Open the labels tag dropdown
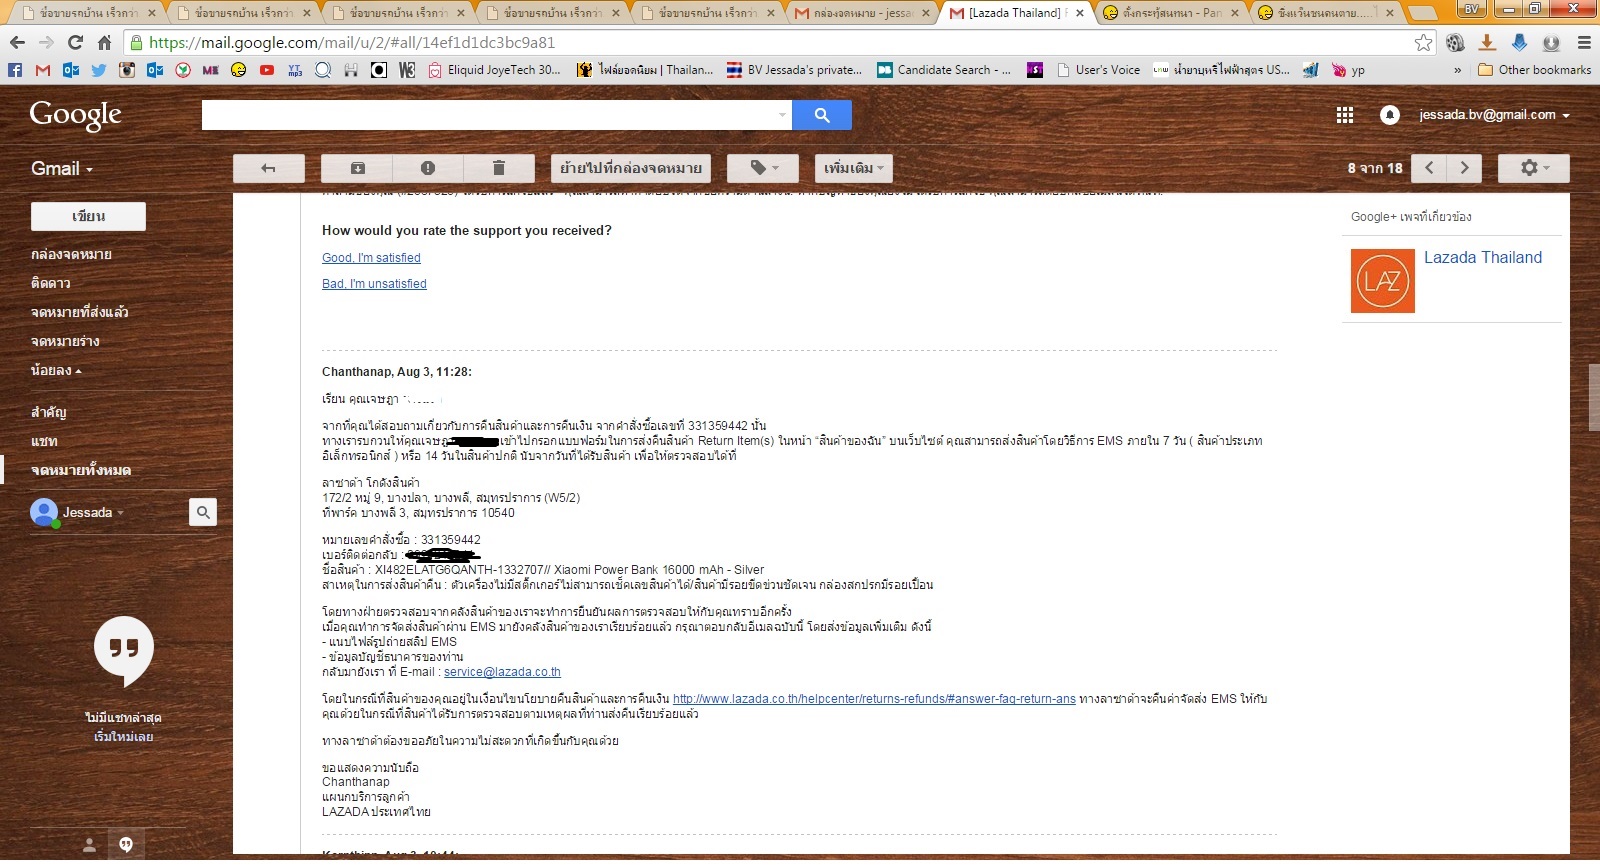Viewport: 1600px width, 868px height. tap(763, 168)
